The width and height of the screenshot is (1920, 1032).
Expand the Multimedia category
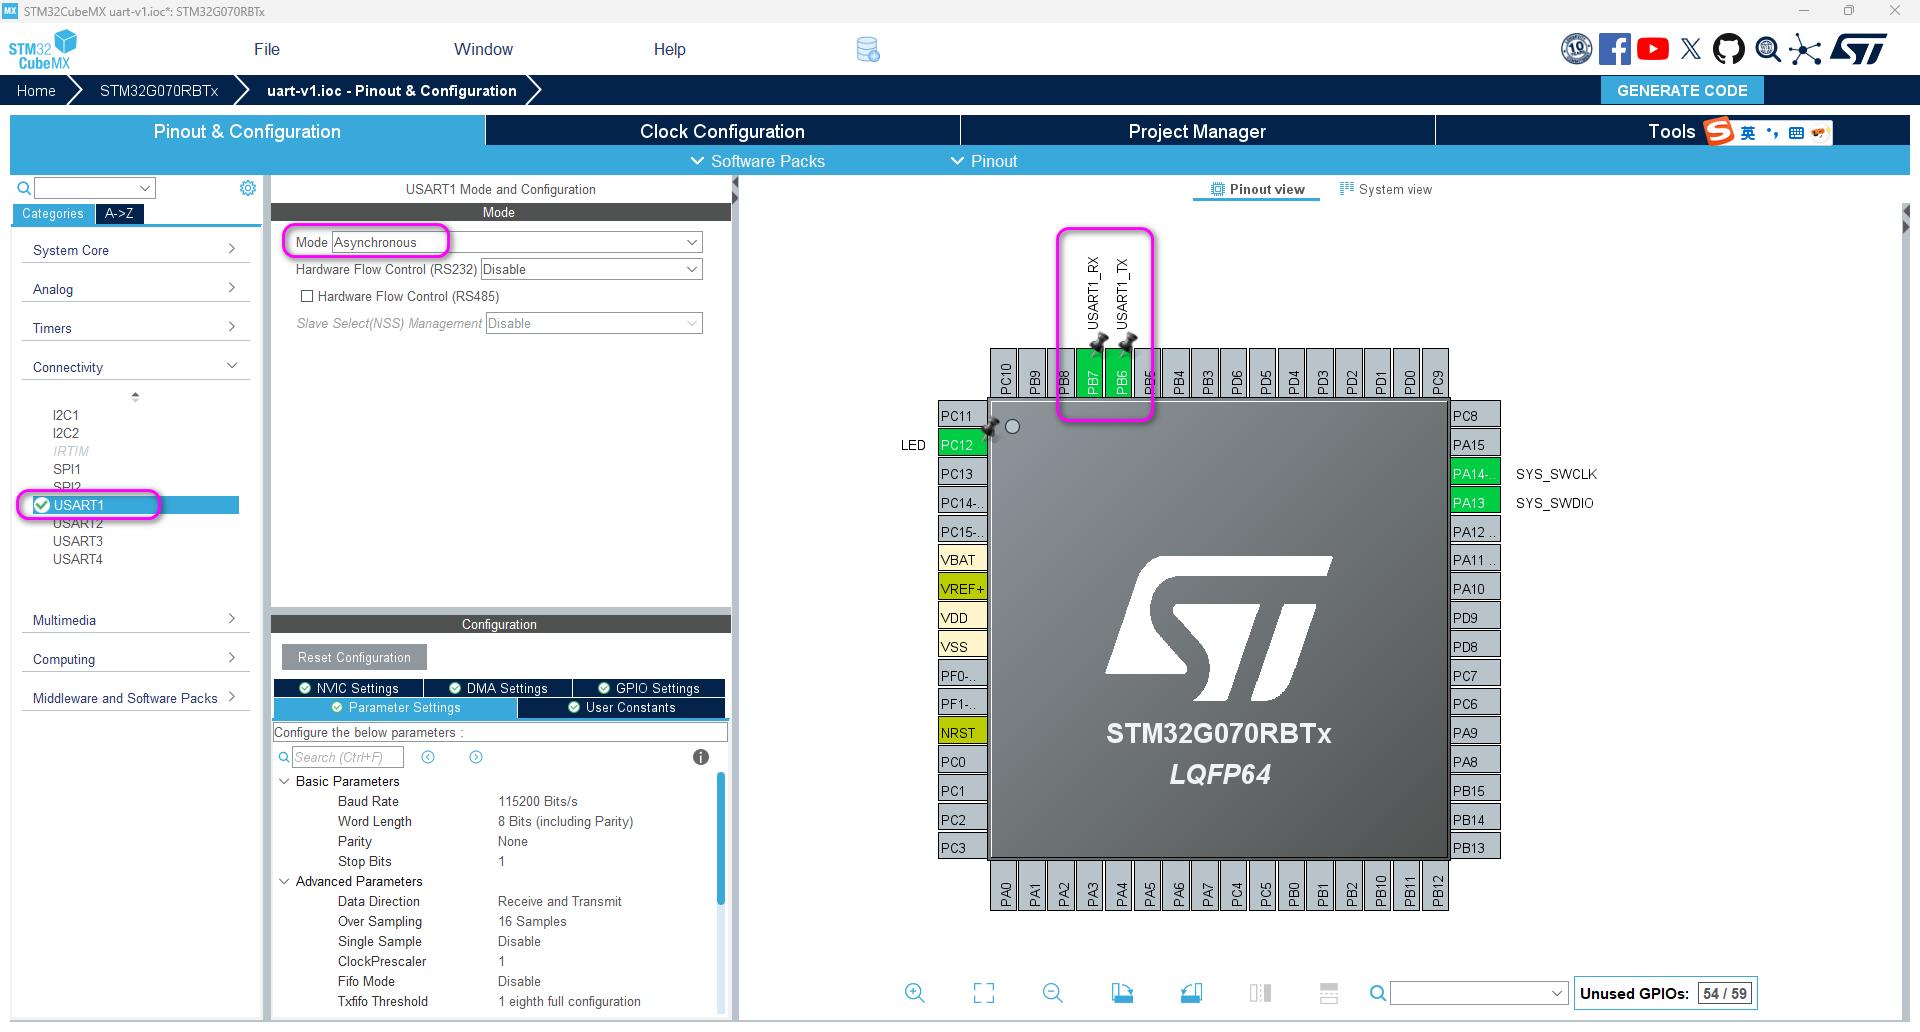pos(134,620)
